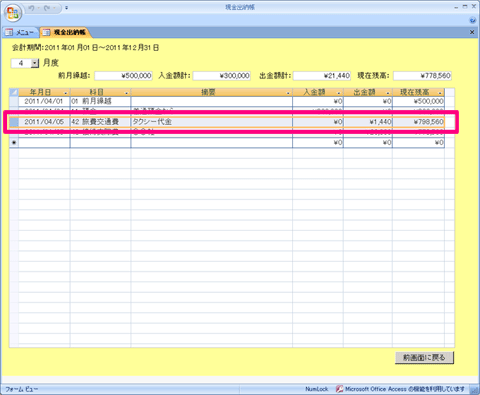The height and width of the screenshot is (395, 480).
Task: Click the 現在残高 field showing ¥778,560
Action: pos(422,76)
